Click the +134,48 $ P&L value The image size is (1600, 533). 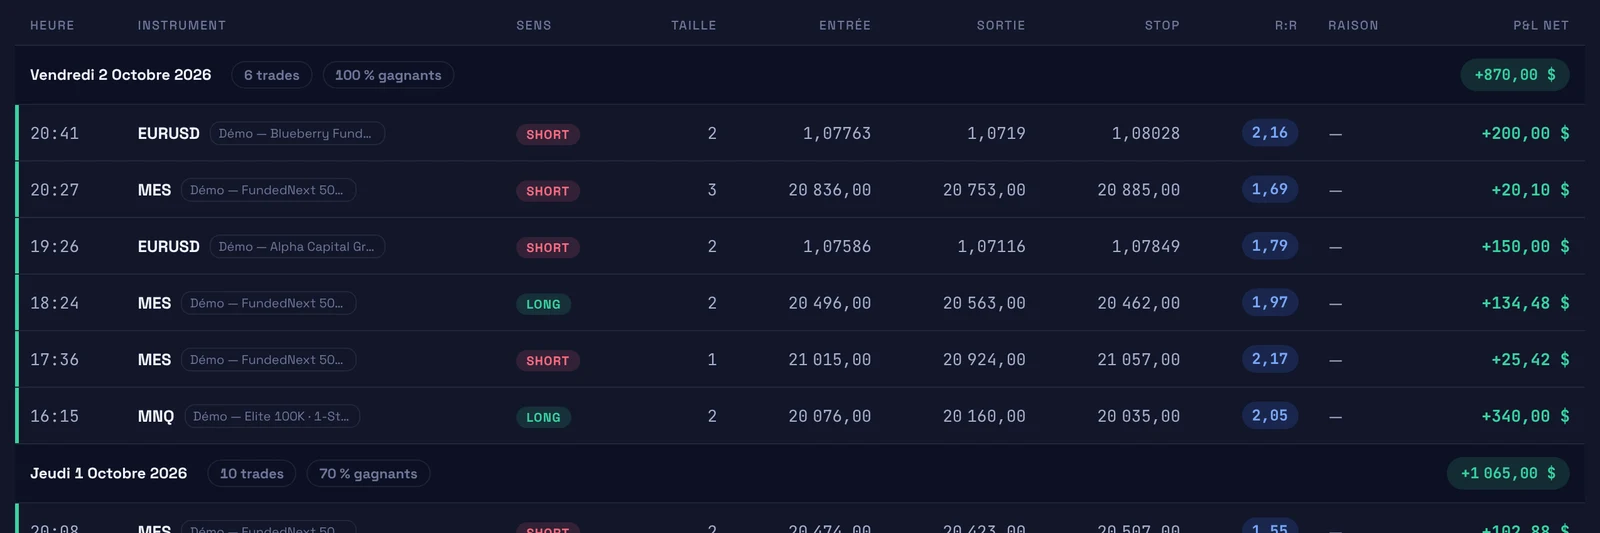1526,303
